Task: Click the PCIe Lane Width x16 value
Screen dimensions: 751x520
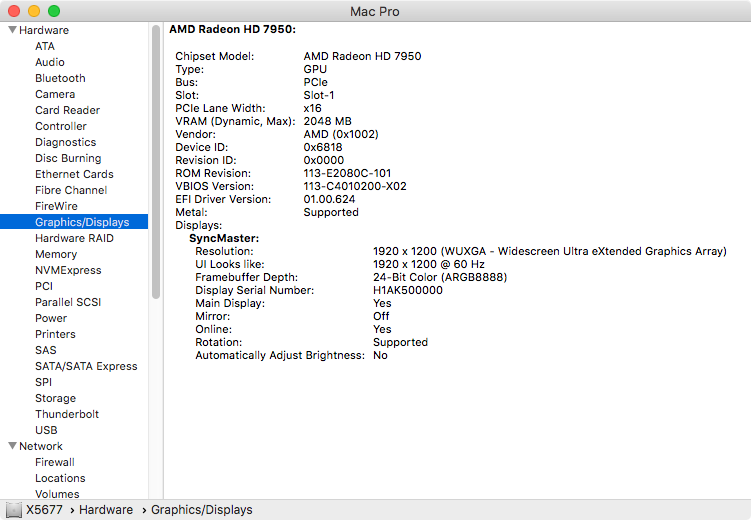Action: click(x=312, y=108)
